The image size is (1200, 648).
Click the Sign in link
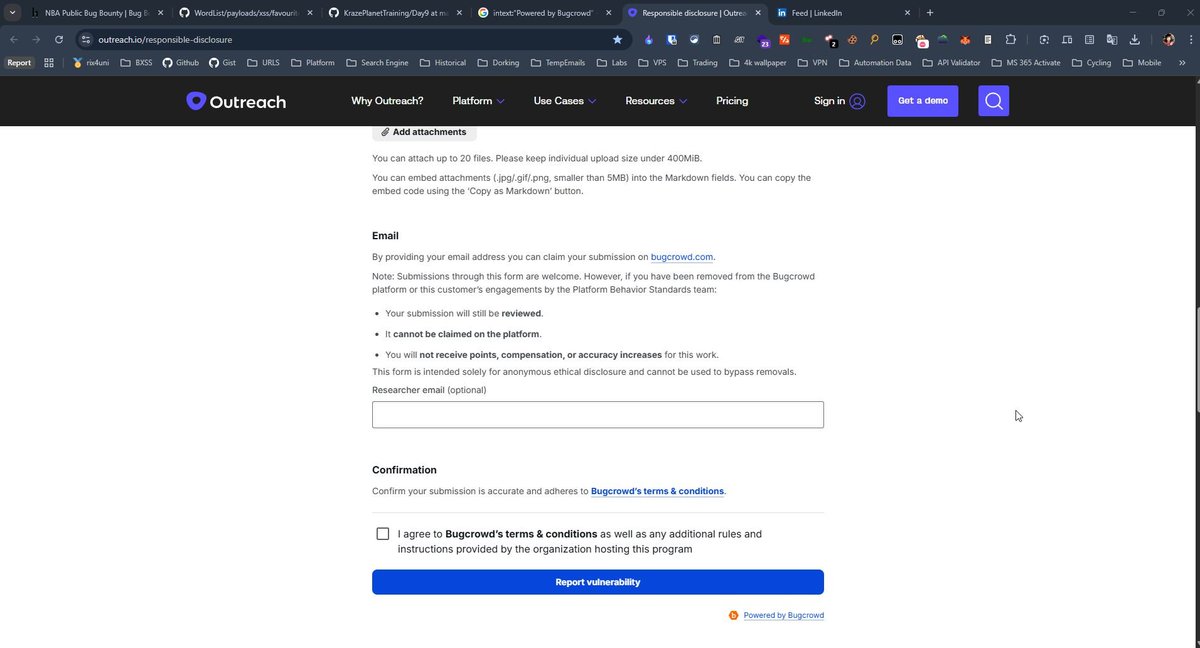829,101
